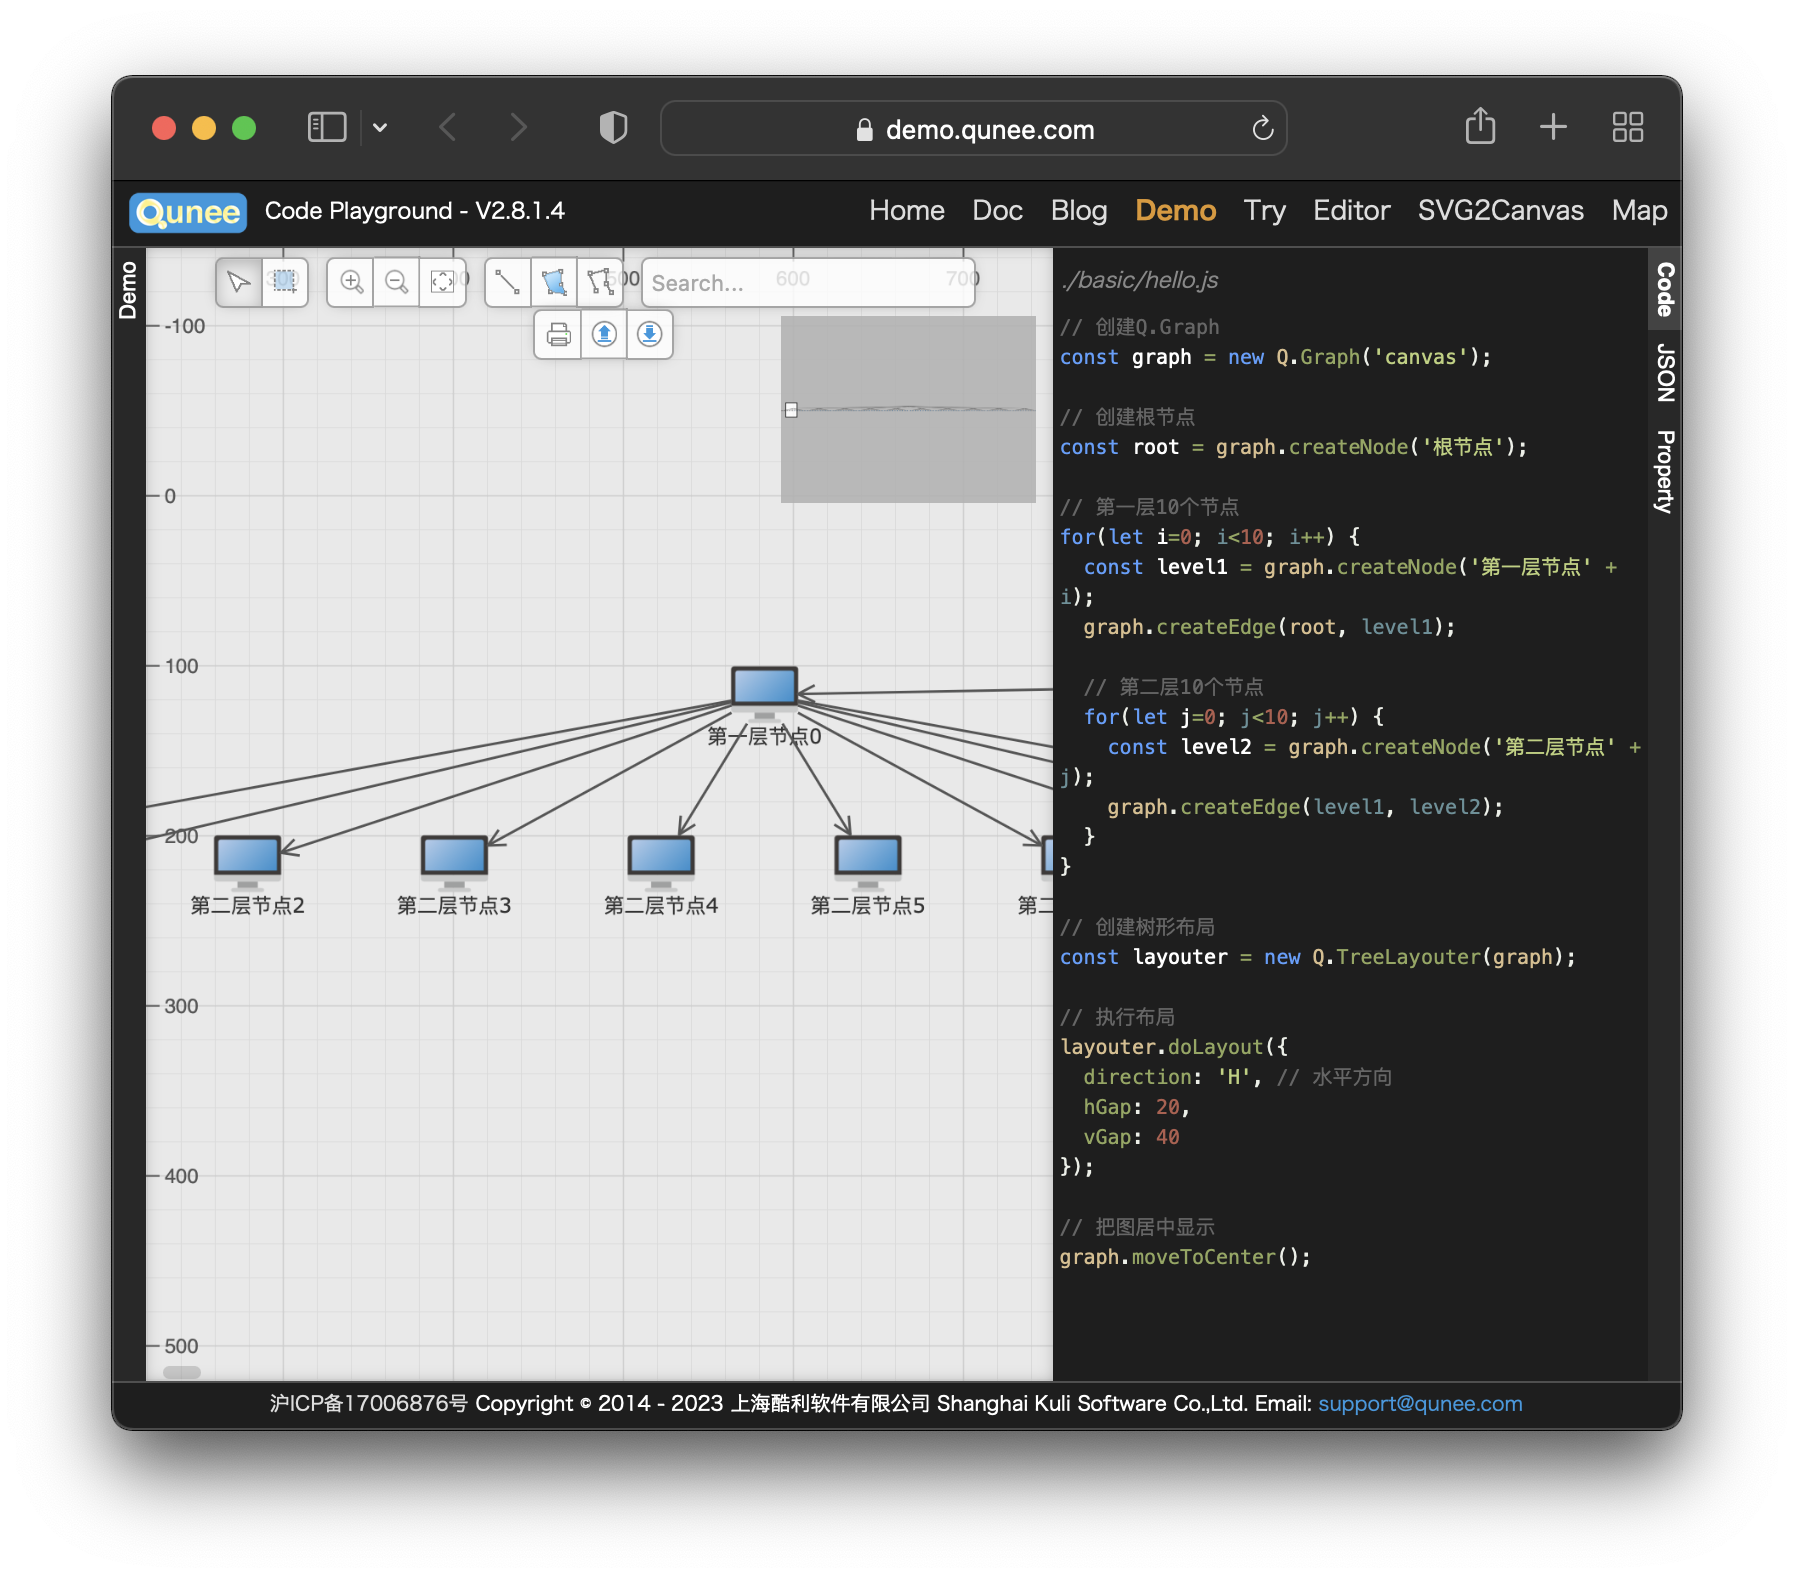
Task: Open the Property side tab
Action: point(1665,472)
